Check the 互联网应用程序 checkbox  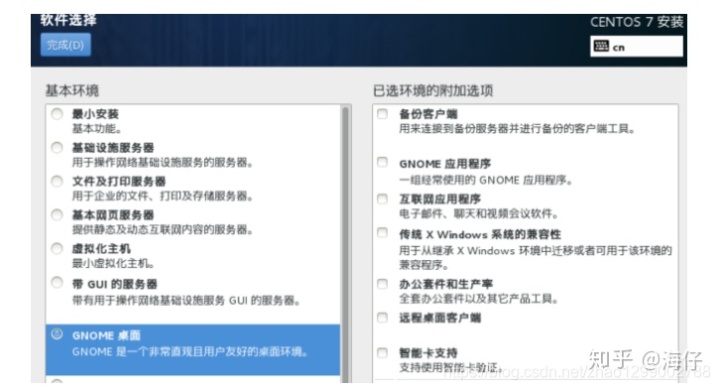[382, 198]
